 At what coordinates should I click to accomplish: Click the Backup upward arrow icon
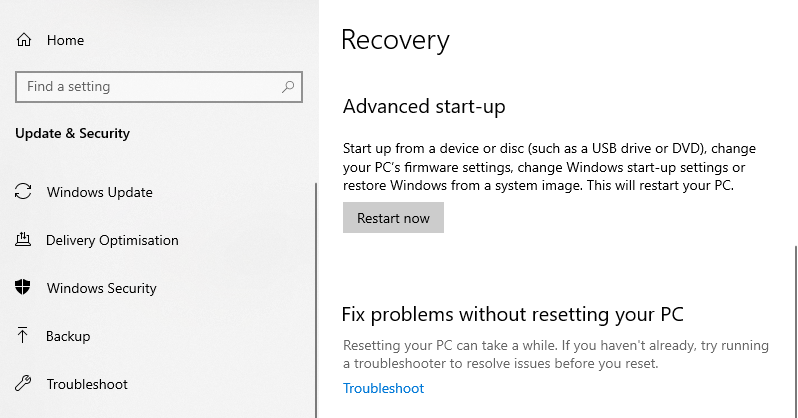coord(22,336)
